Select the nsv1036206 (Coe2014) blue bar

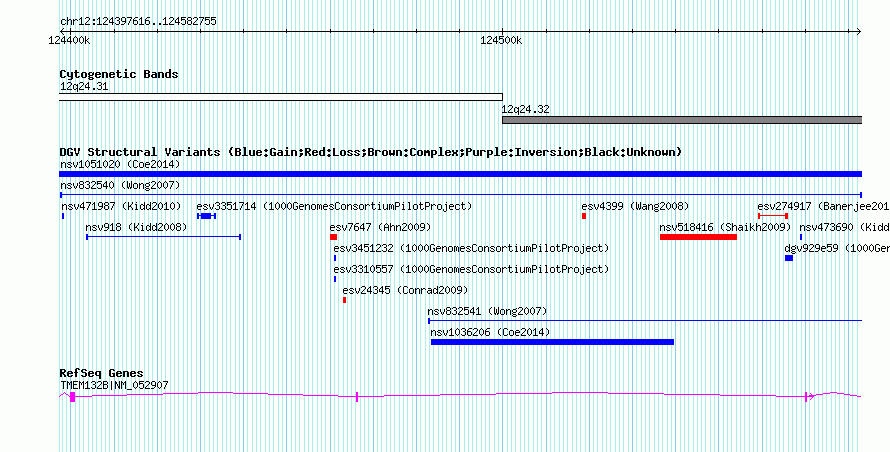(552, 342)
